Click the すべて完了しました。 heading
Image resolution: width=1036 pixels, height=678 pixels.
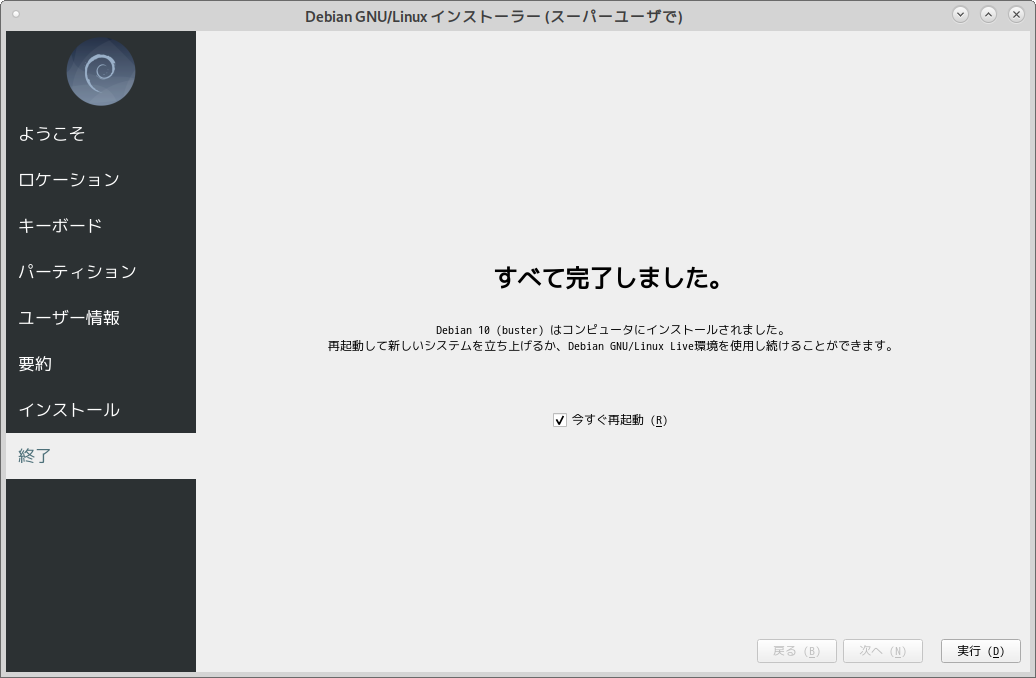tap(609, 278)
